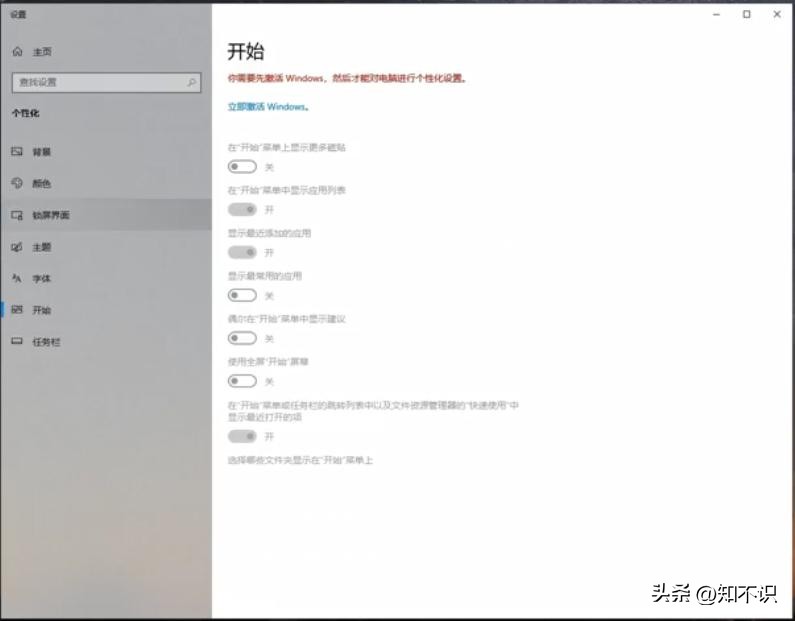Enable 使用全屏"开始"屏幕 switch

click(242, 381)
